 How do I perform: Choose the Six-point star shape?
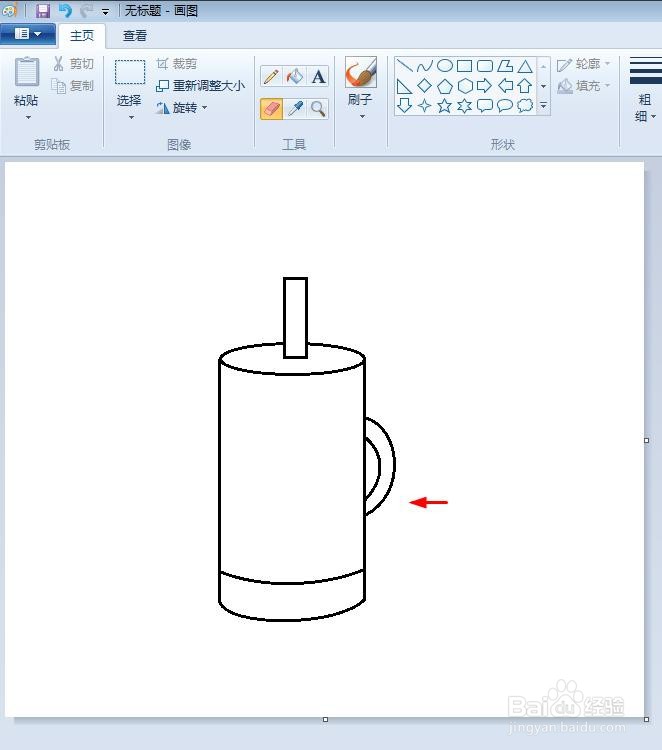pyautogui.click(x=464, y=106)
